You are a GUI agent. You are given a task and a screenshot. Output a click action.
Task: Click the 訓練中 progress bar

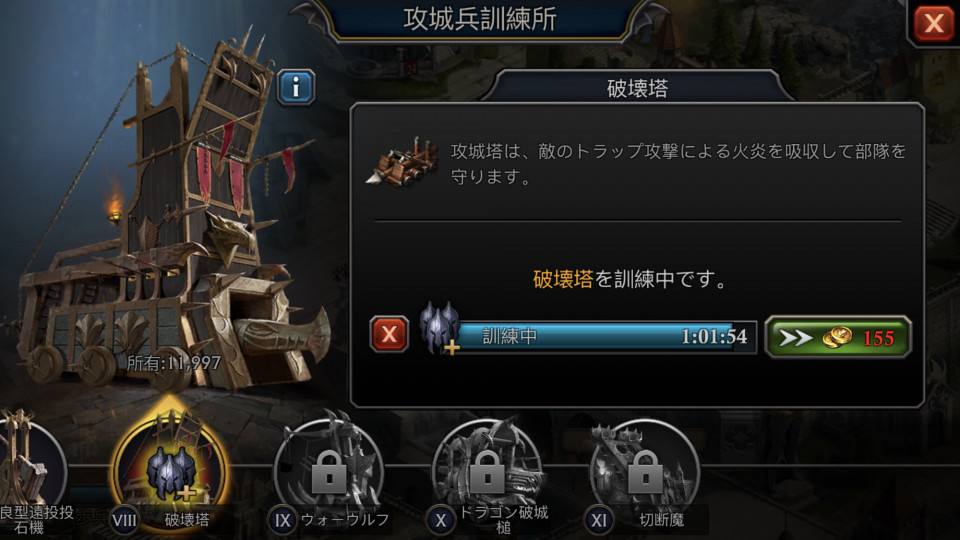click(x=606, y=336)
